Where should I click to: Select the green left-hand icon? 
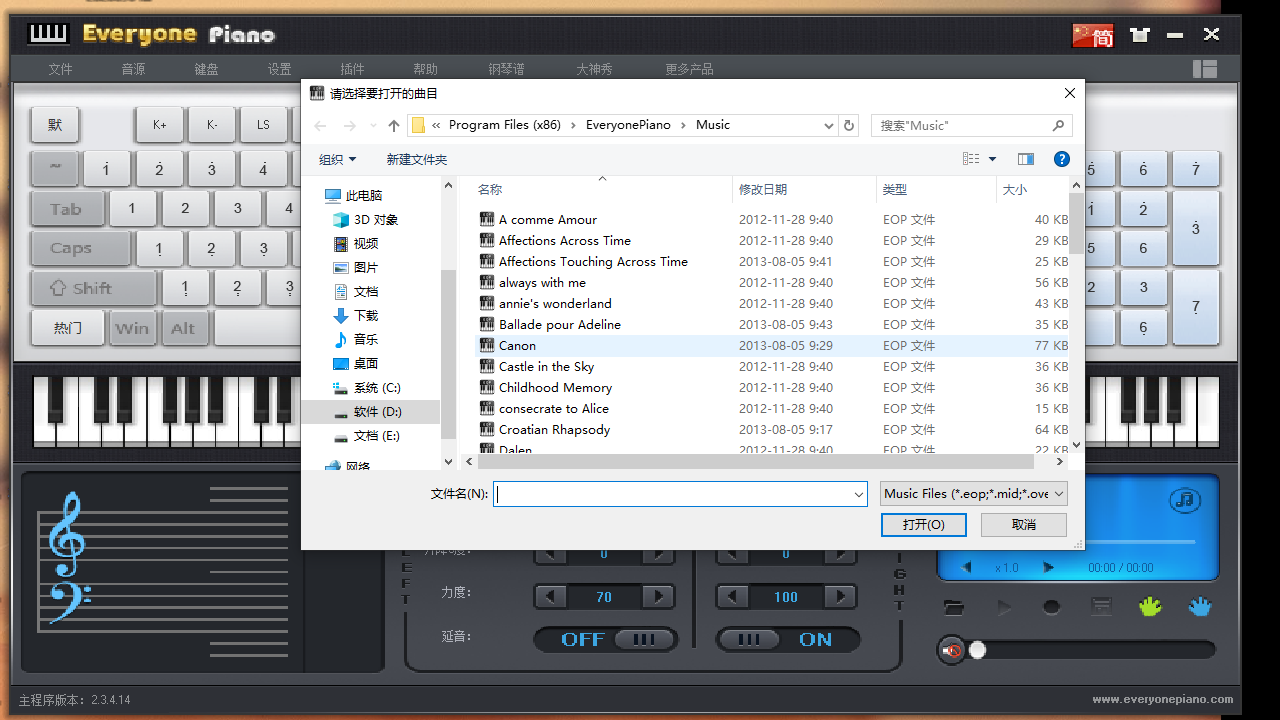point(1150,606)
